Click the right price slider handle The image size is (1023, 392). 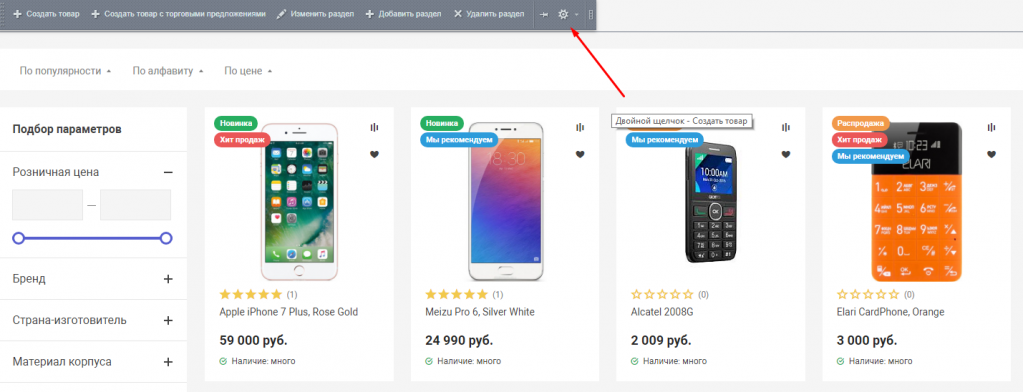[166, 238]
